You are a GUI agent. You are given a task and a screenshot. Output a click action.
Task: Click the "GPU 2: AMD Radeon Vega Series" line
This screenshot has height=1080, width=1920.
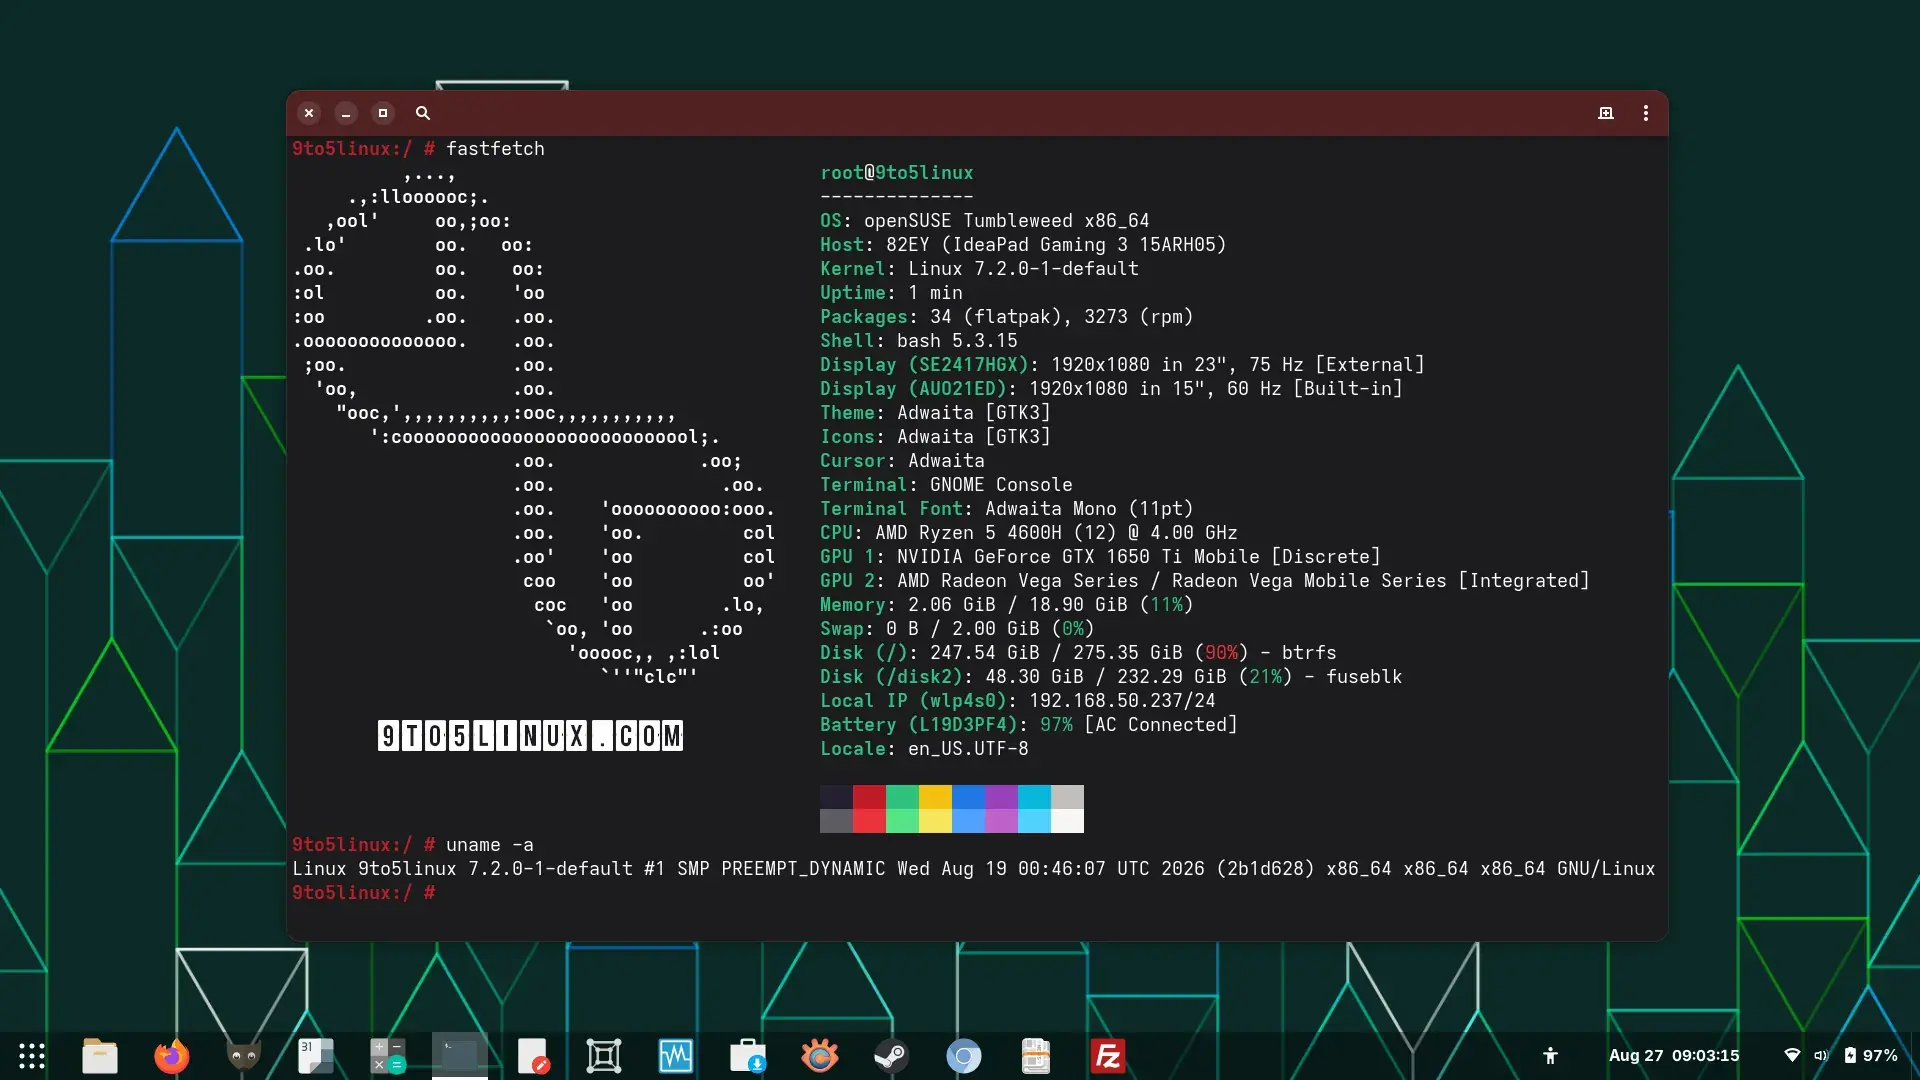[1204, 581]
